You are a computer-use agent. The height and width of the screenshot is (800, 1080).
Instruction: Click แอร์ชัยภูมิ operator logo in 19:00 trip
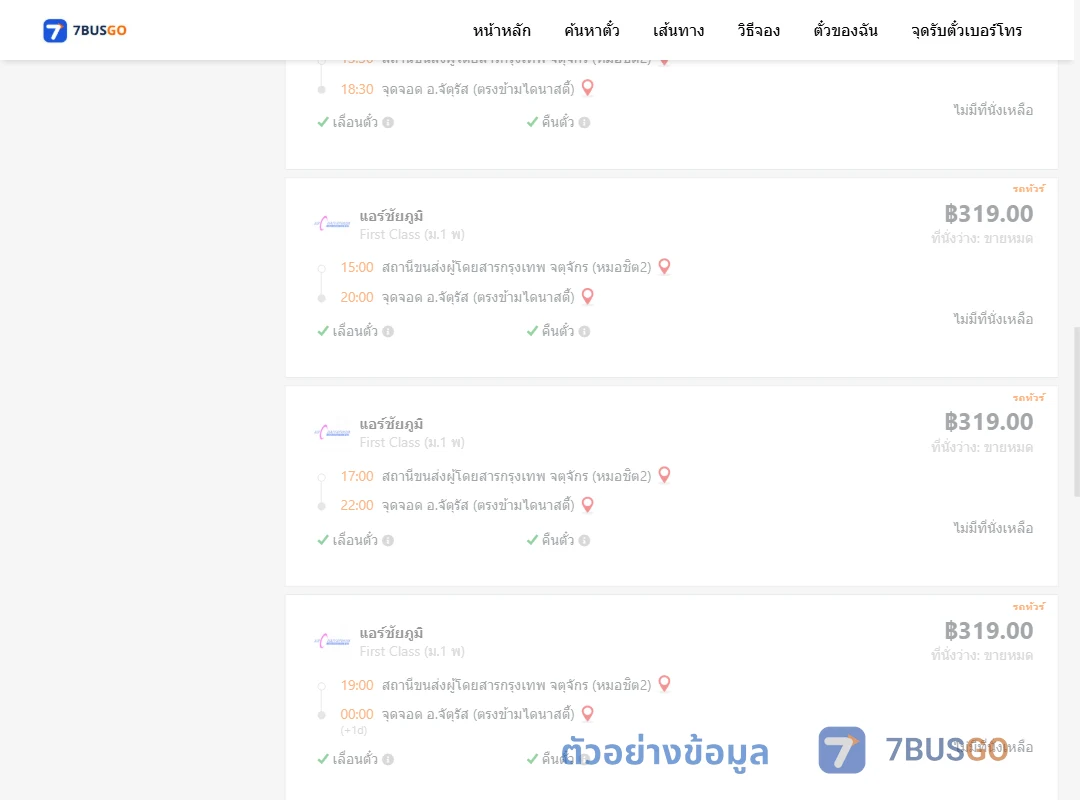pyautogui.click(x=333, y=641)
